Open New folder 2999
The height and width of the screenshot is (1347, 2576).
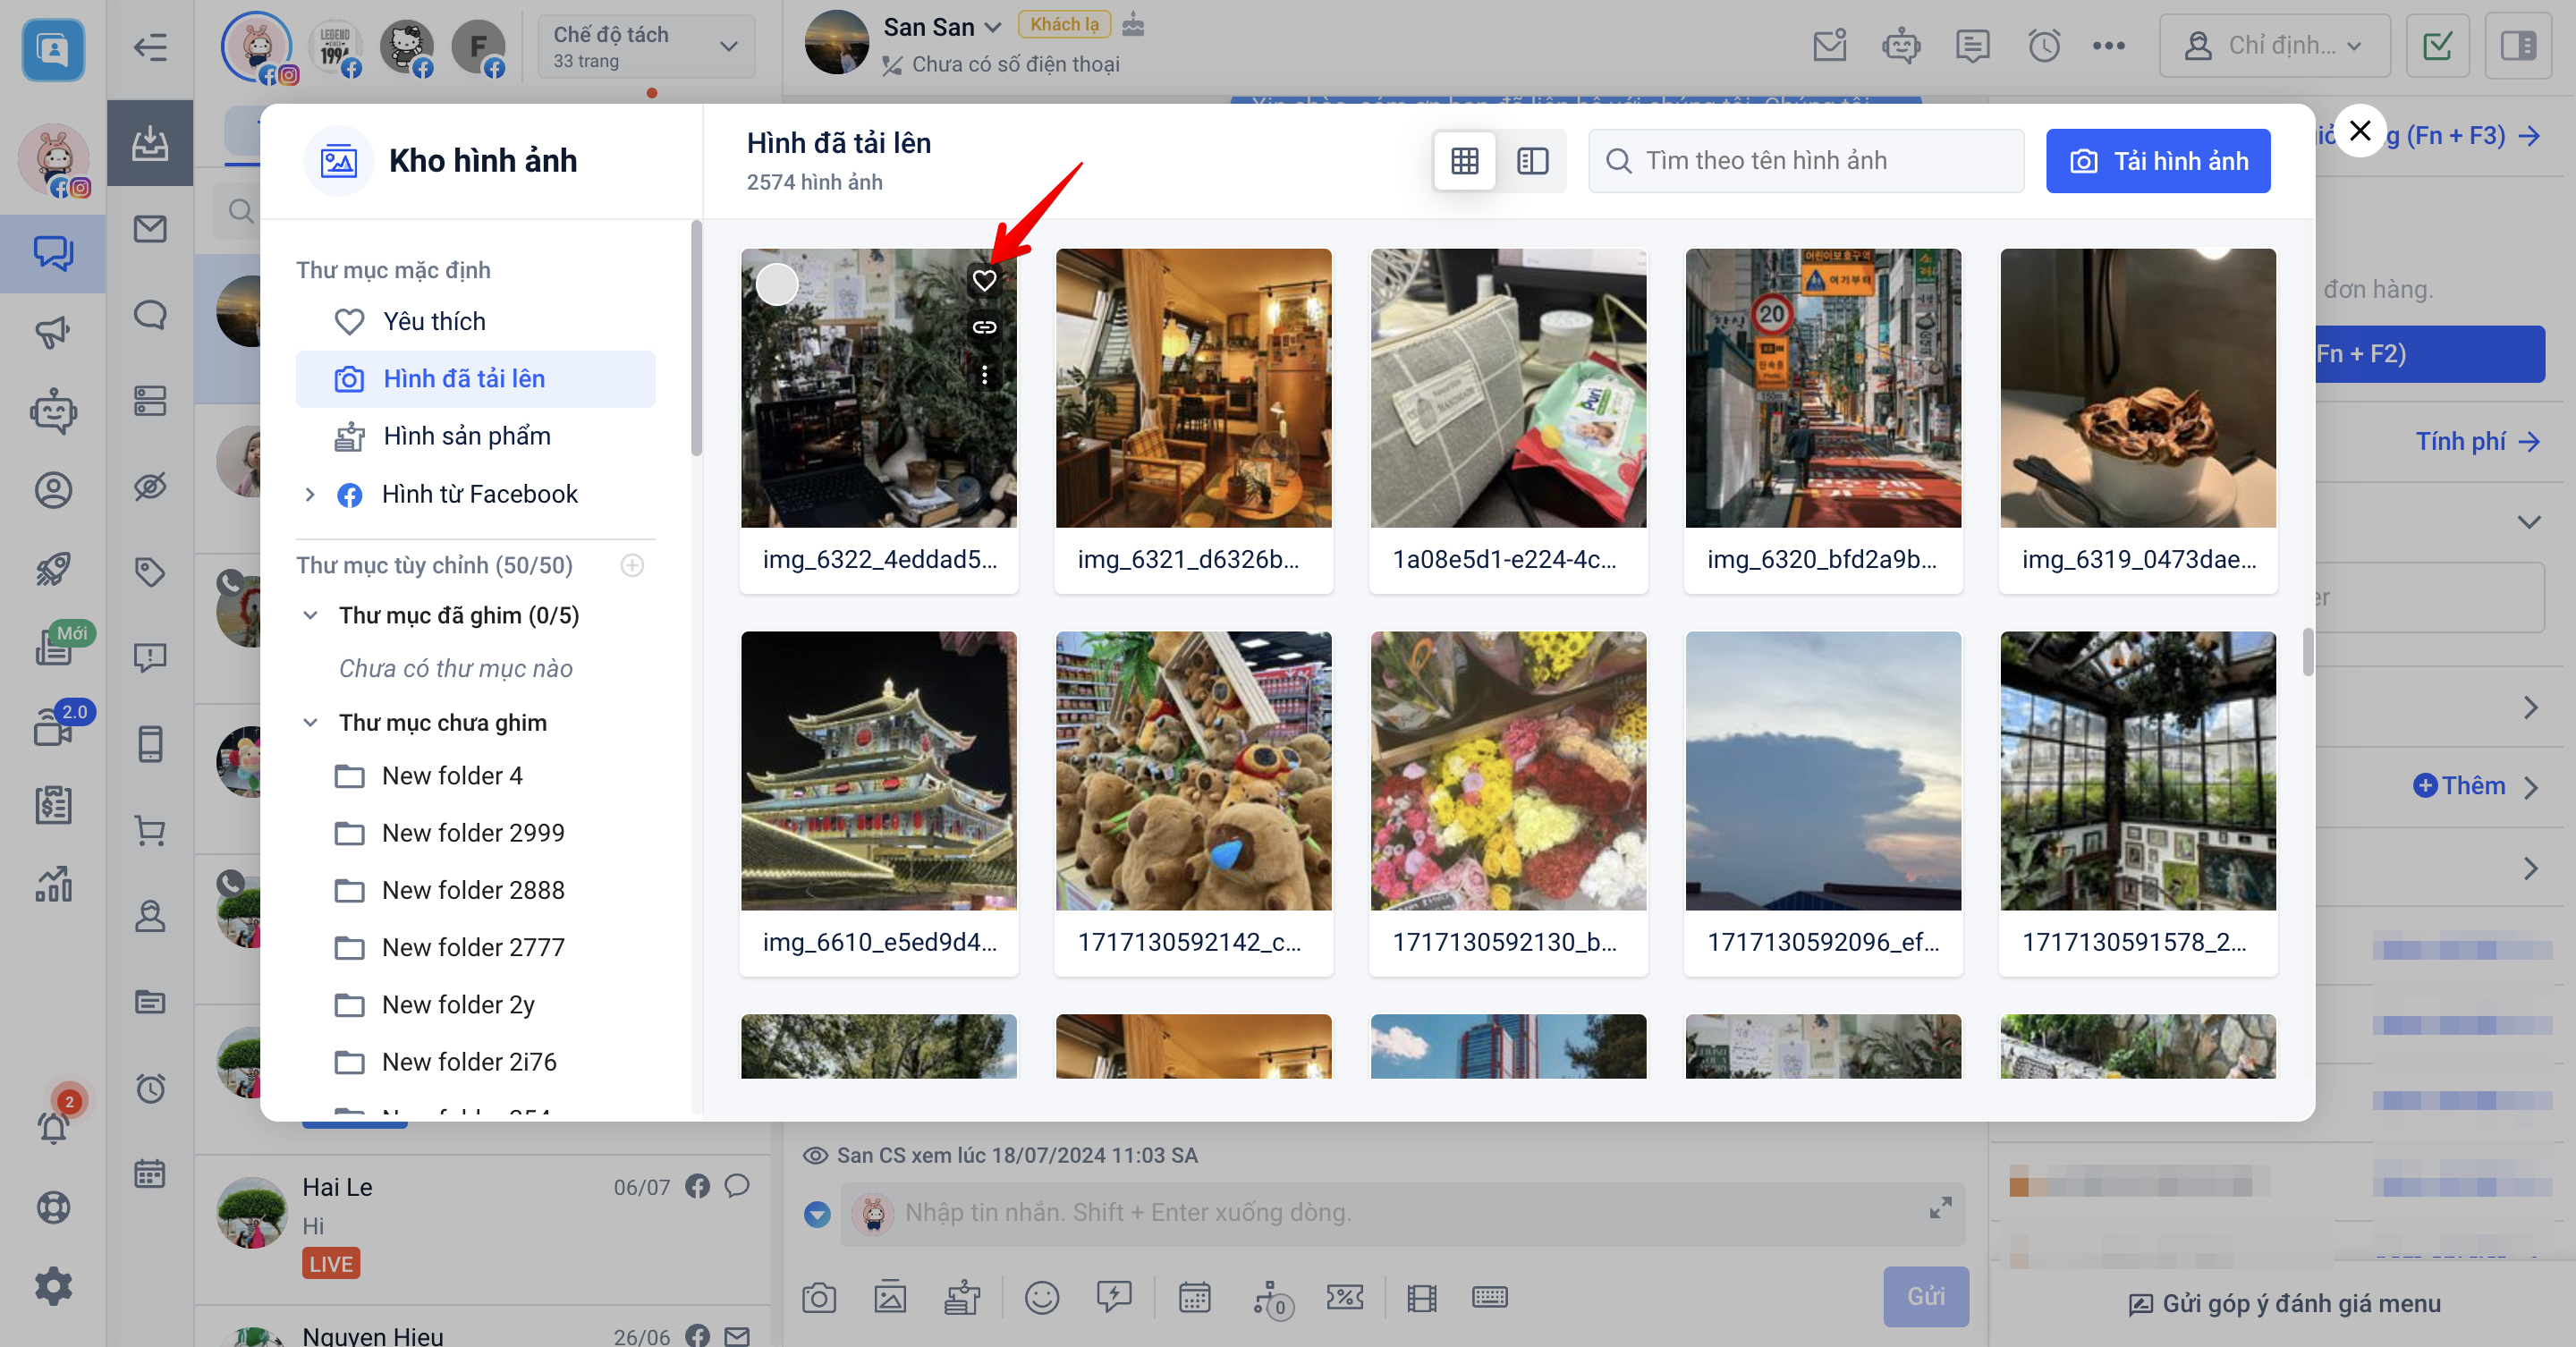coord(472,833)
